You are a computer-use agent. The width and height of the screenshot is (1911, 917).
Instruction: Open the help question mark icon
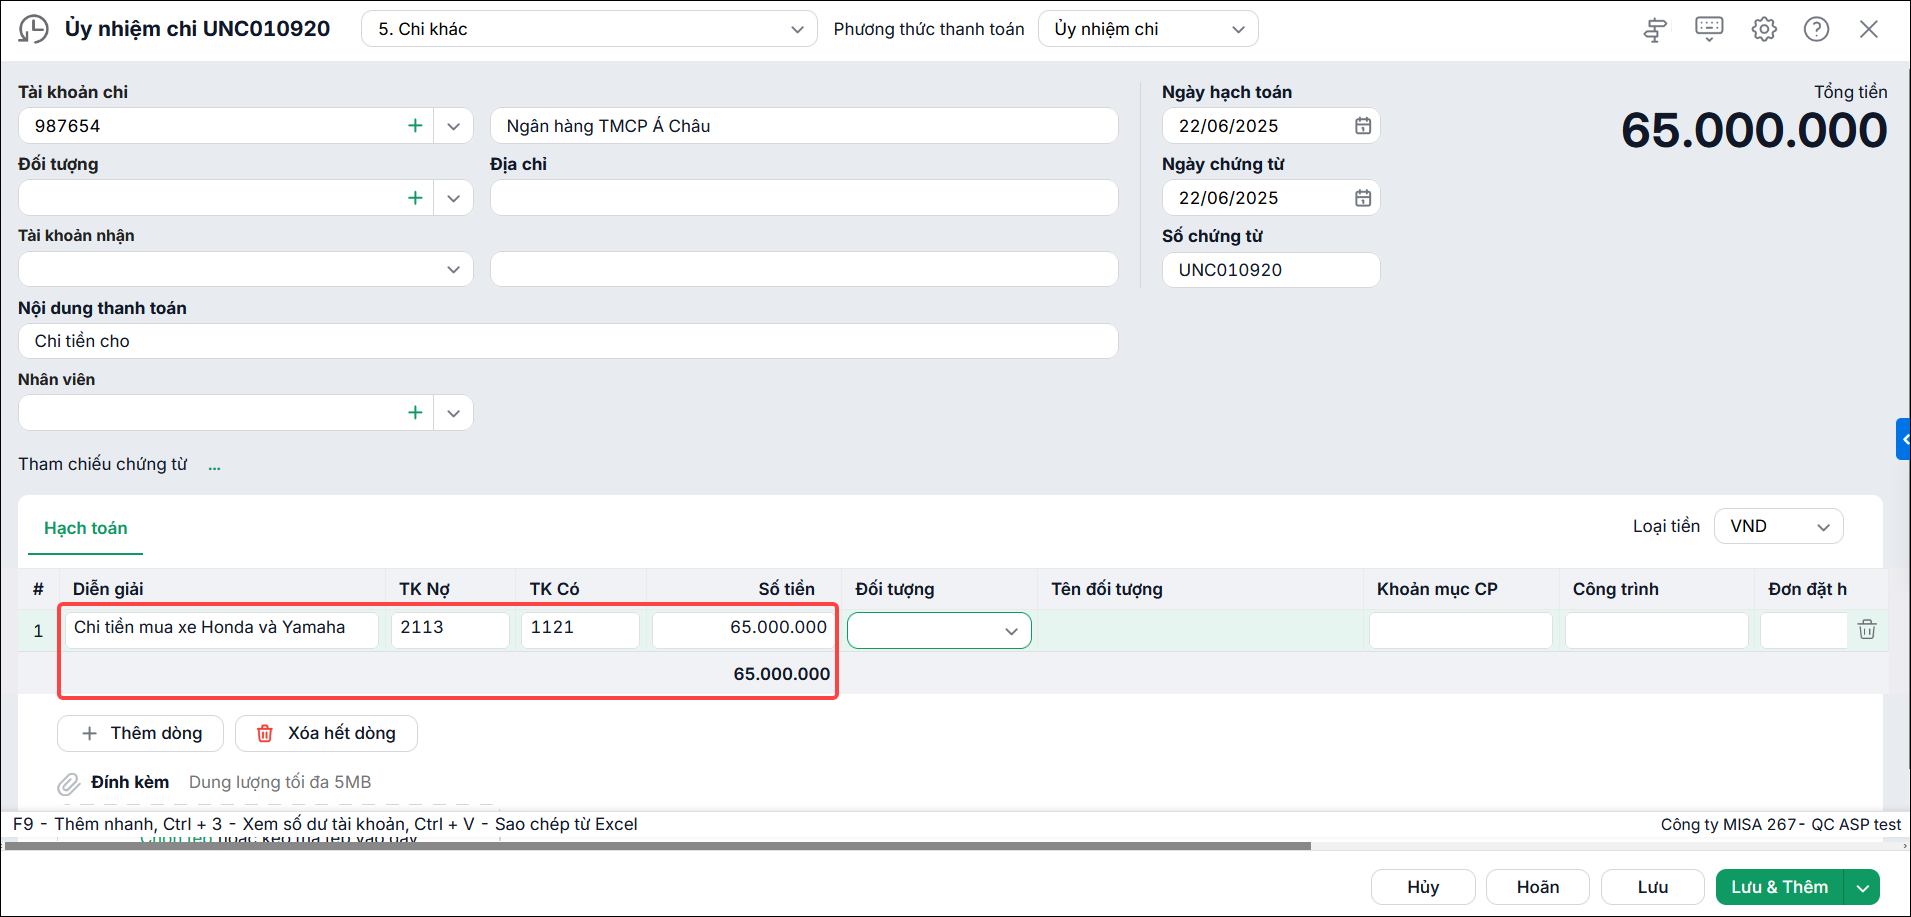pos(1817,29)
